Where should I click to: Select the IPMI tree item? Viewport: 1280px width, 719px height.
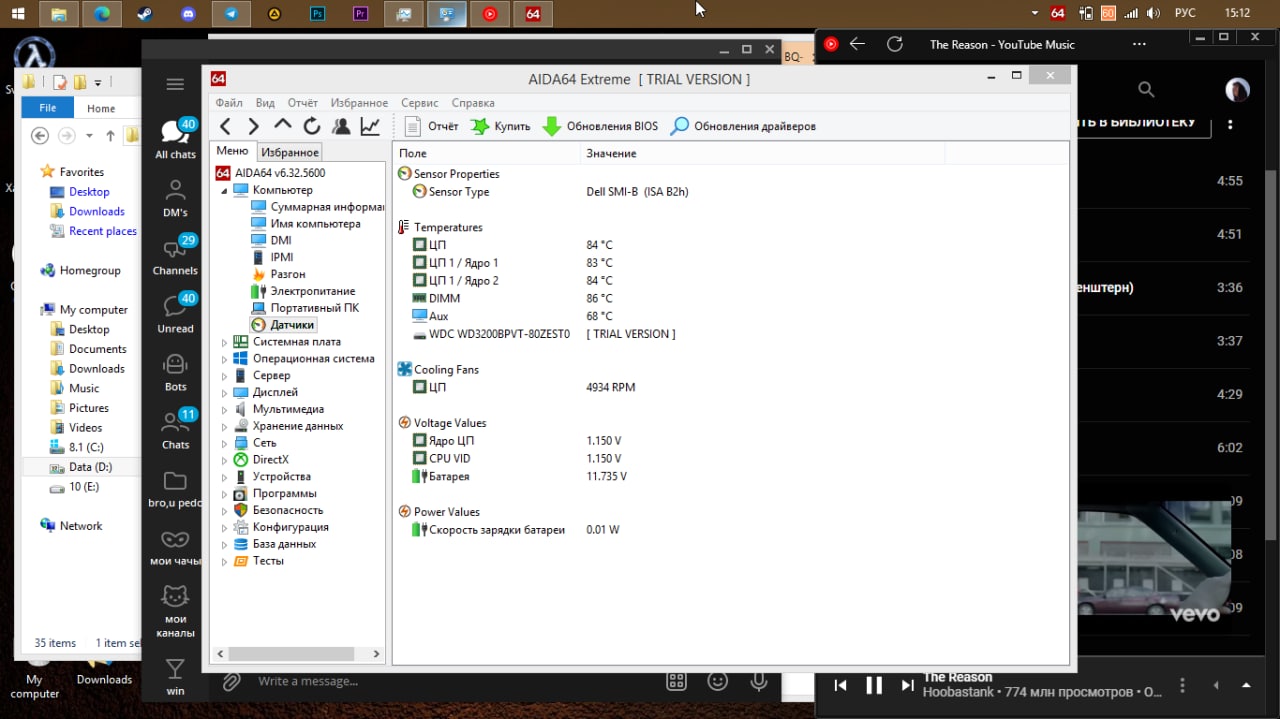click(272, 258)
